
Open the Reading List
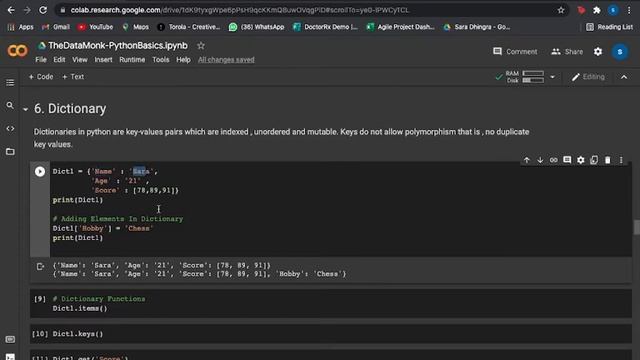tap(609, 27)
